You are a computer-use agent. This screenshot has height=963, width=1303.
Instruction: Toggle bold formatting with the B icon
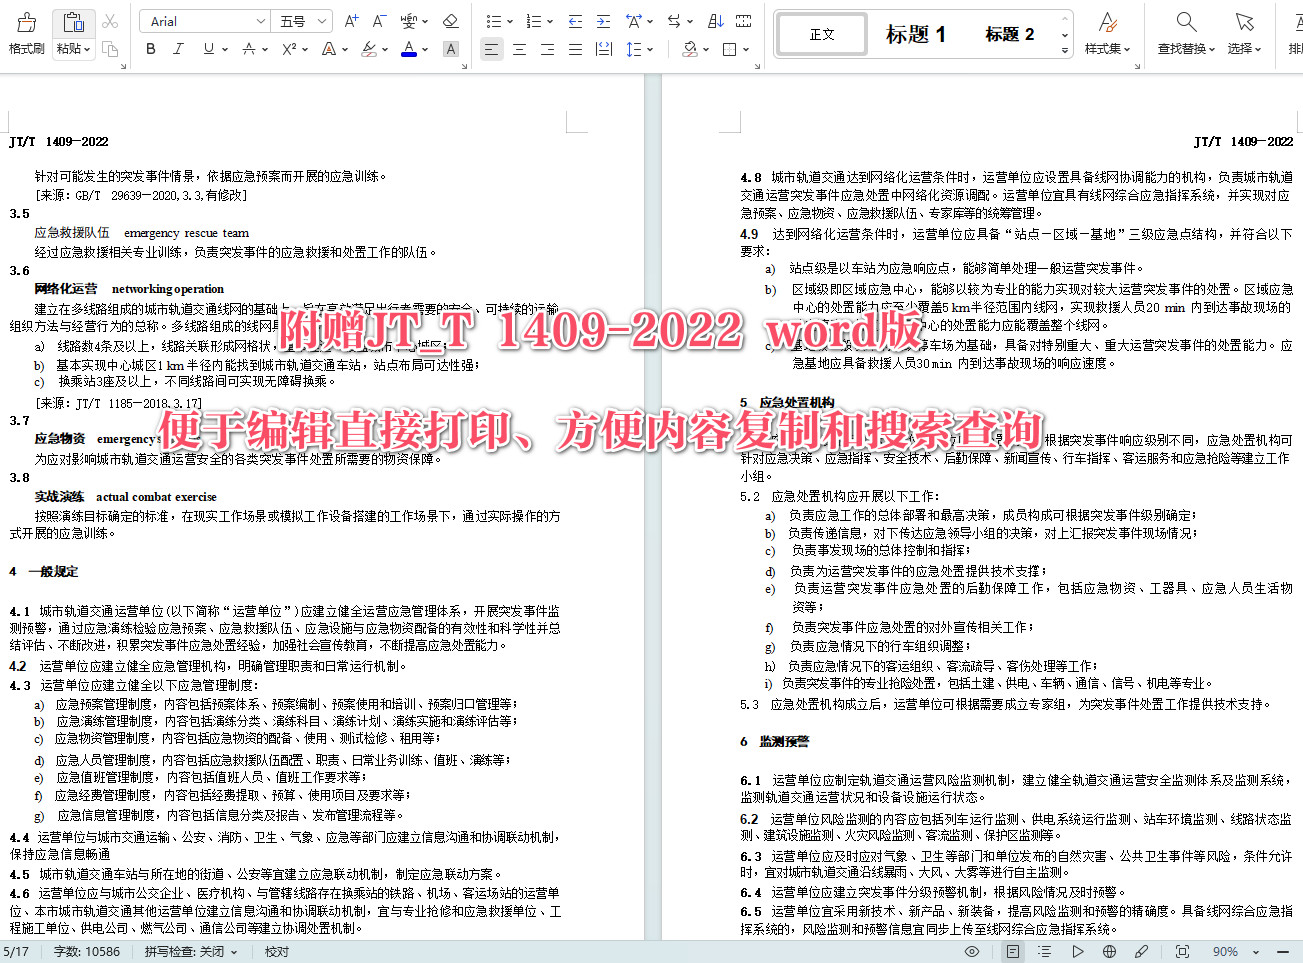[150, 48]
